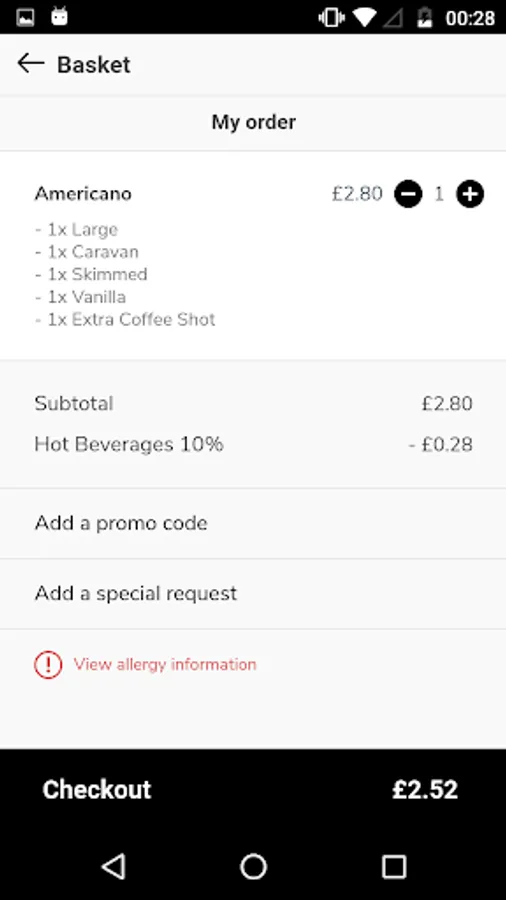Tap Add a special request
The image size is (506, 900).
pyautogui.click(x=253, y=593)
